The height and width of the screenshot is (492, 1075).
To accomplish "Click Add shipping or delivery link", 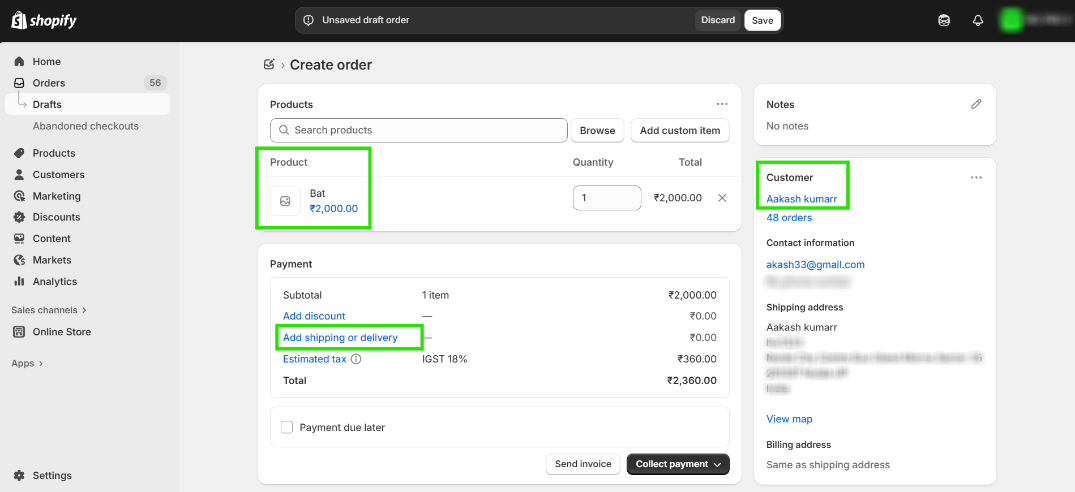I will (340, 338).
